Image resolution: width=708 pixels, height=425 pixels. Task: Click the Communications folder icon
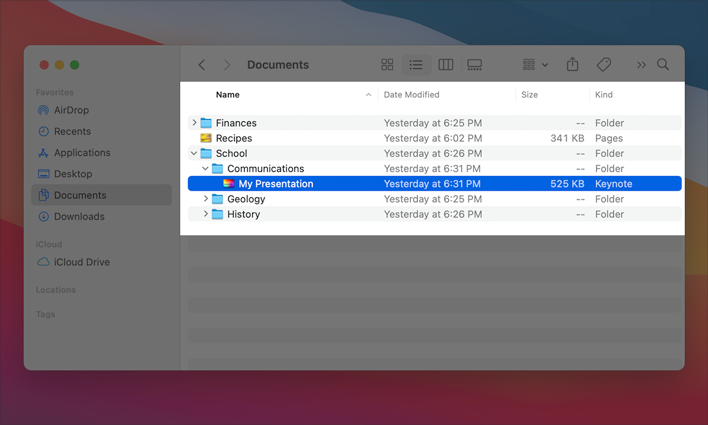coord(218,168)
